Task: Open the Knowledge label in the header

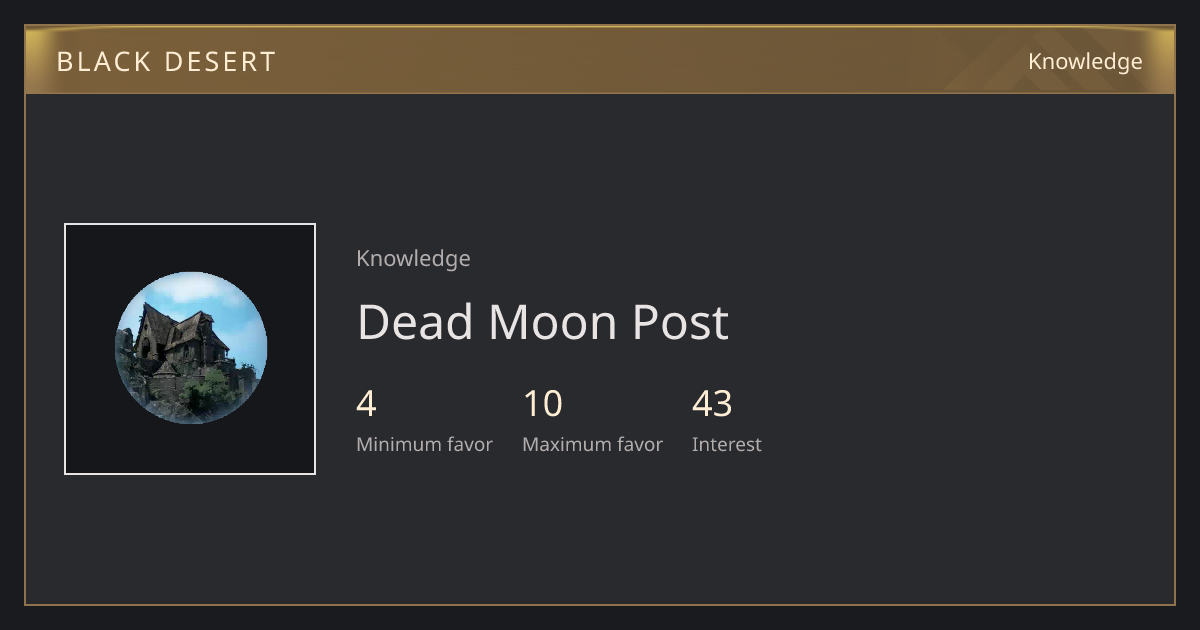Action: pos(1085,62)
